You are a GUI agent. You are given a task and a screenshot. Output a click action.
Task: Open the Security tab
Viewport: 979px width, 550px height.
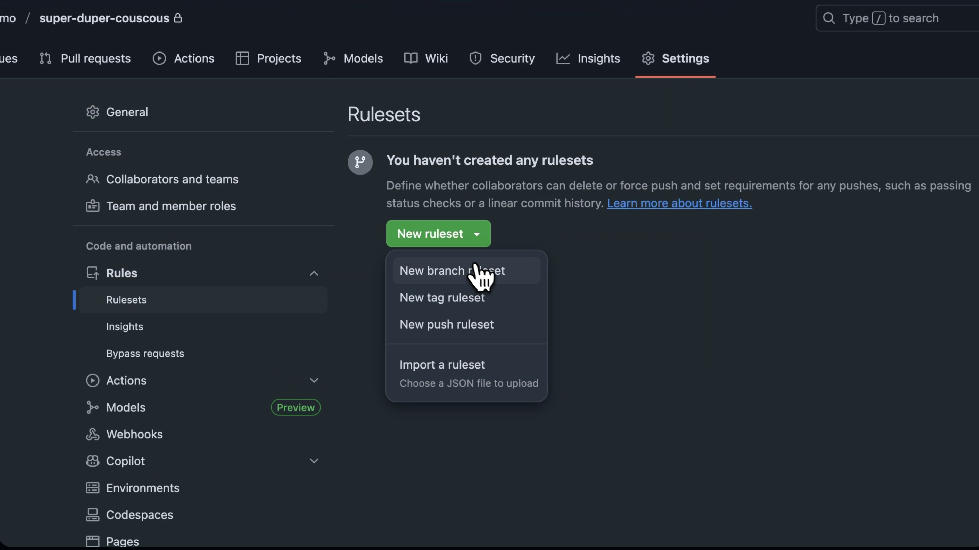(502, 58)
